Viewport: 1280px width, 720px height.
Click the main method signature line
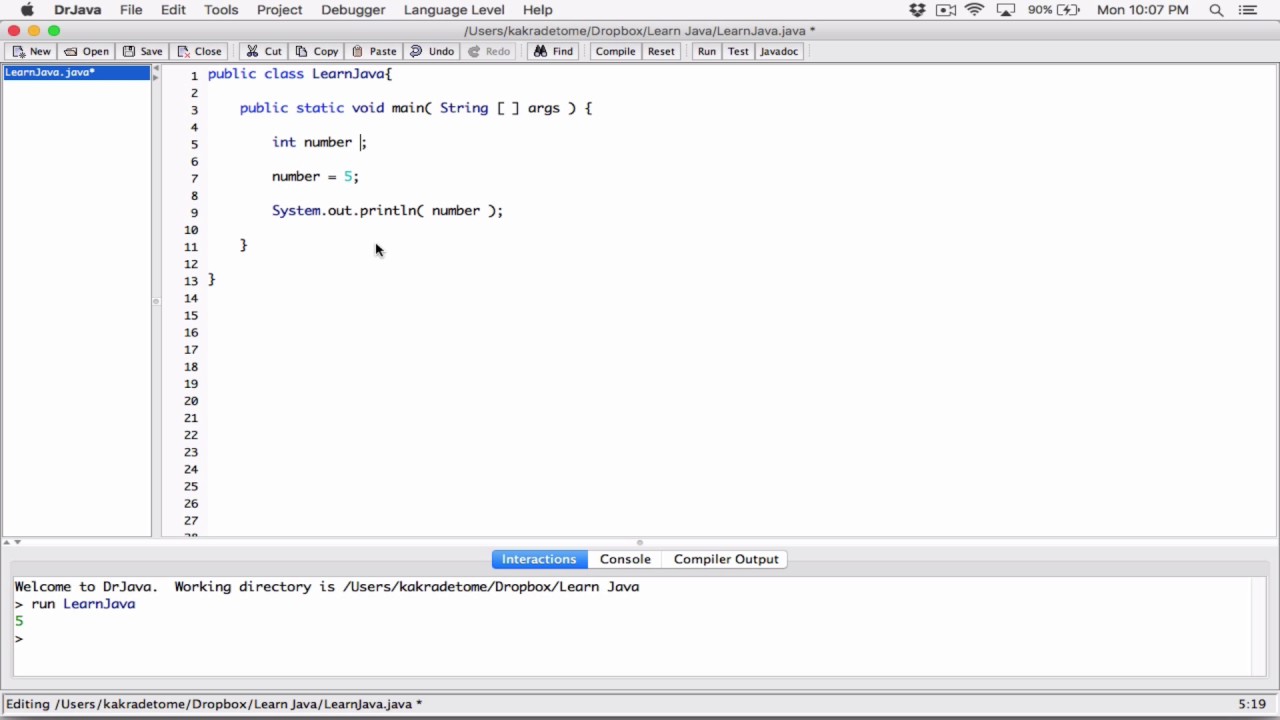[416, 108]
